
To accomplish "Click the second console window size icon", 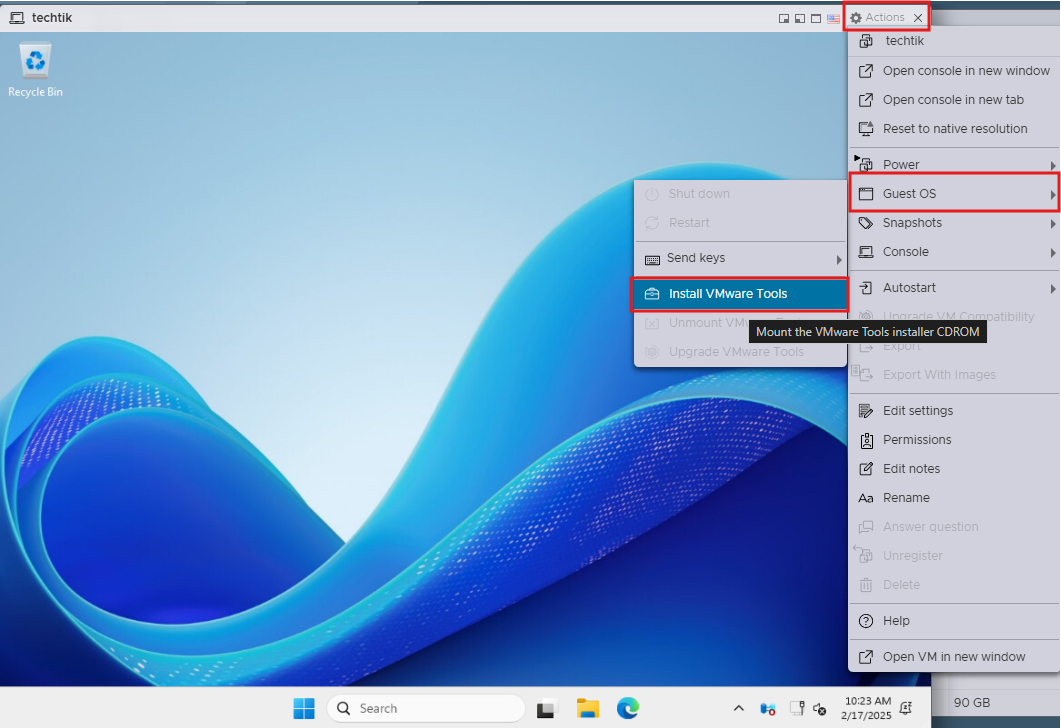I will tap(800, 18).
